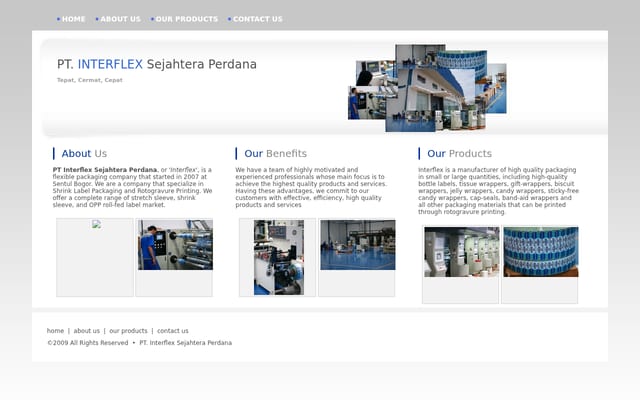Click footer 'PT. Interflex Sejahtera Perdana' text
Screen dimensions: 640x400
(186, 343)
